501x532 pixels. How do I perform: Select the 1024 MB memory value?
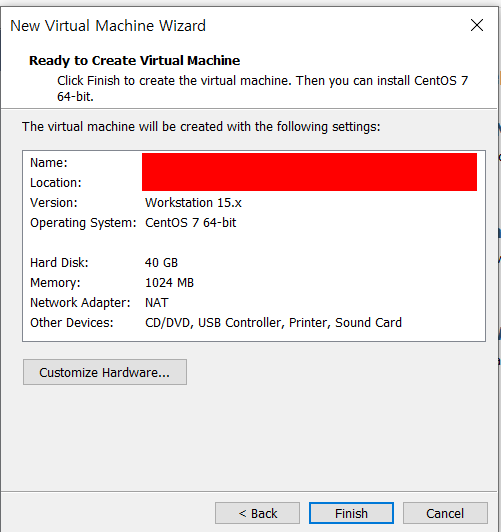coord(170,283)
